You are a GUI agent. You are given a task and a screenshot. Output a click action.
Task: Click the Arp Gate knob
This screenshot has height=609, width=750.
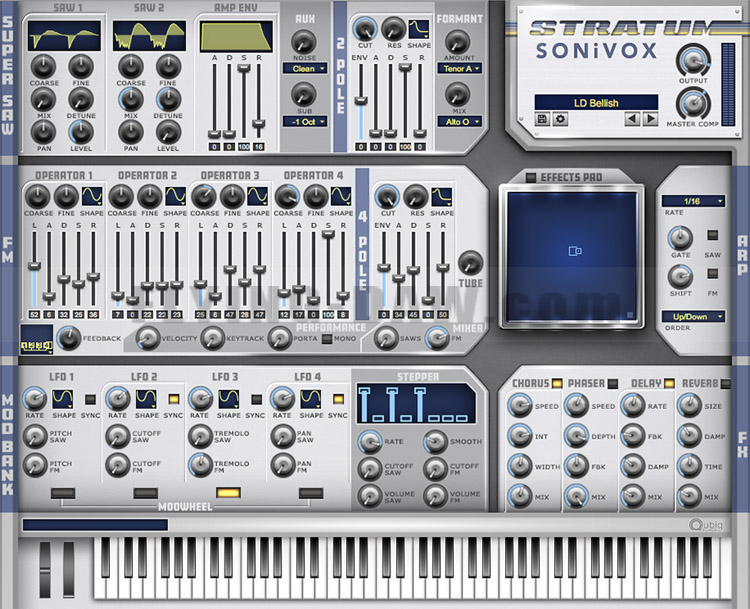680,238
